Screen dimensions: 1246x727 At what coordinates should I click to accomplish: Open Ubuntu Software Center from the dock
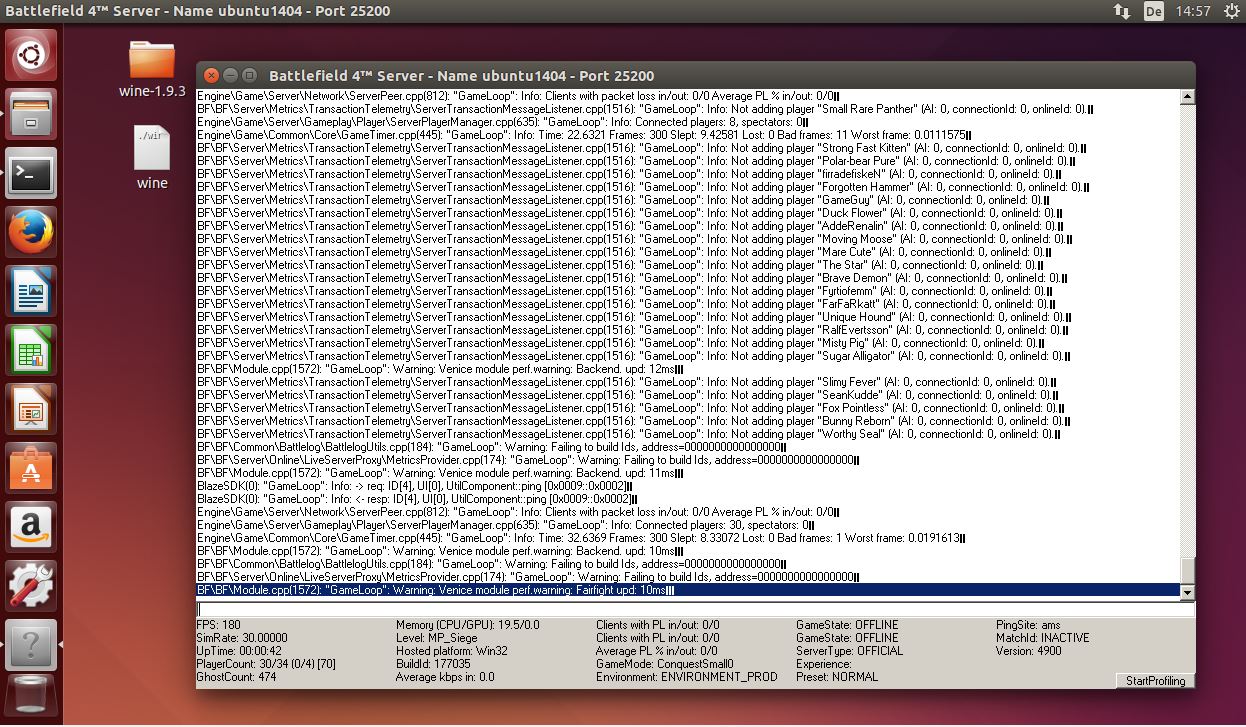point(31,468)
